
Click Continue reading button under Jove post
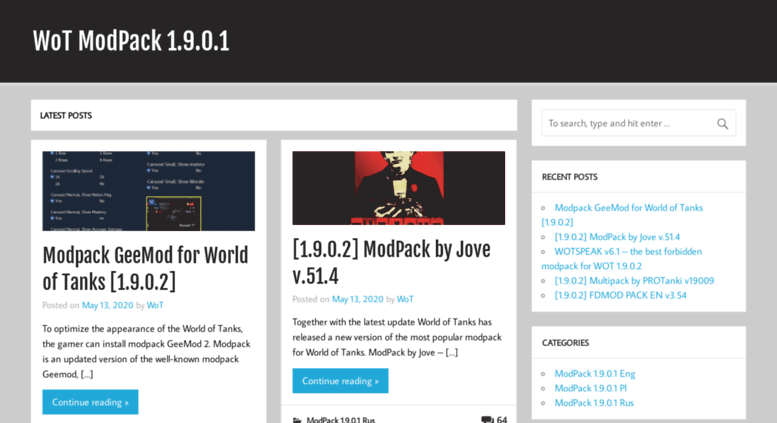(340, 380)
